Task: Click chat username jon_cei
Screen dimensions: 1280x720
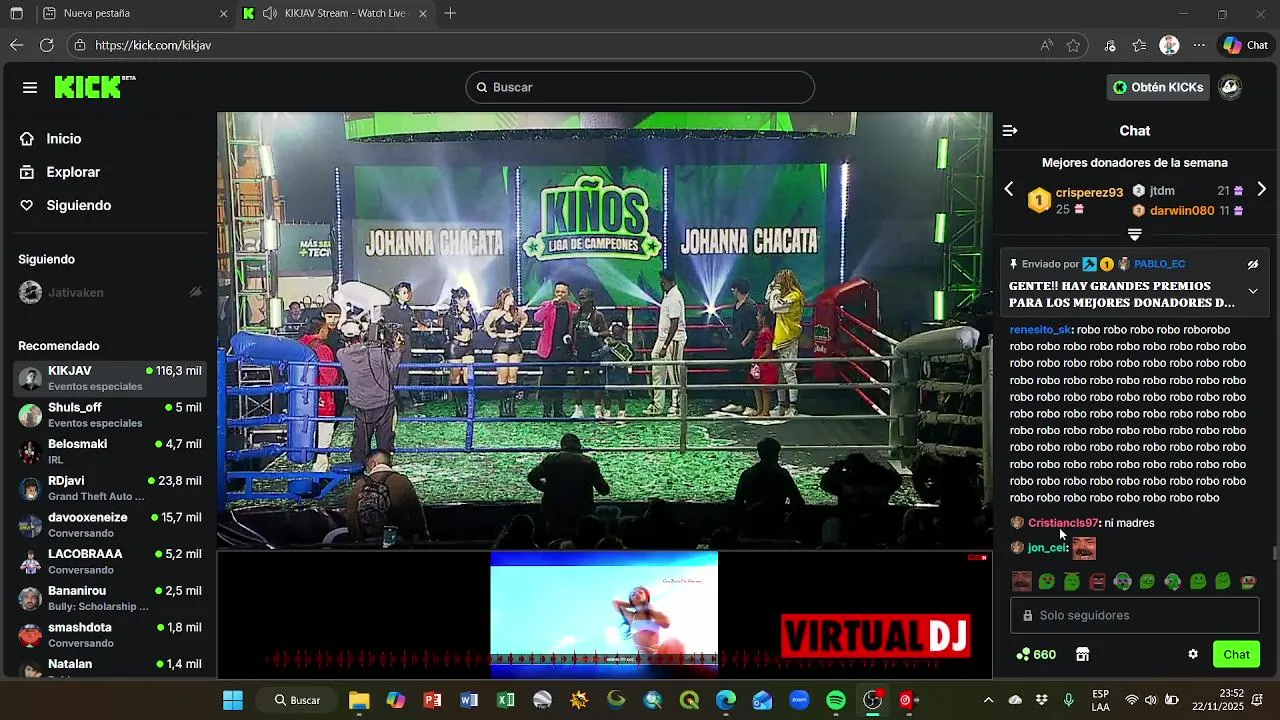Action: point(1047,548)
